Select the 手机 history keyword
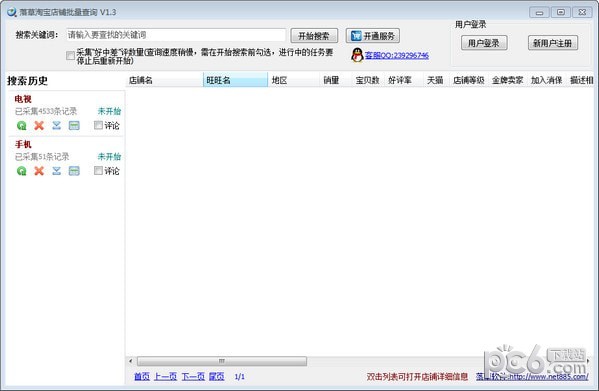 (23, 145)
